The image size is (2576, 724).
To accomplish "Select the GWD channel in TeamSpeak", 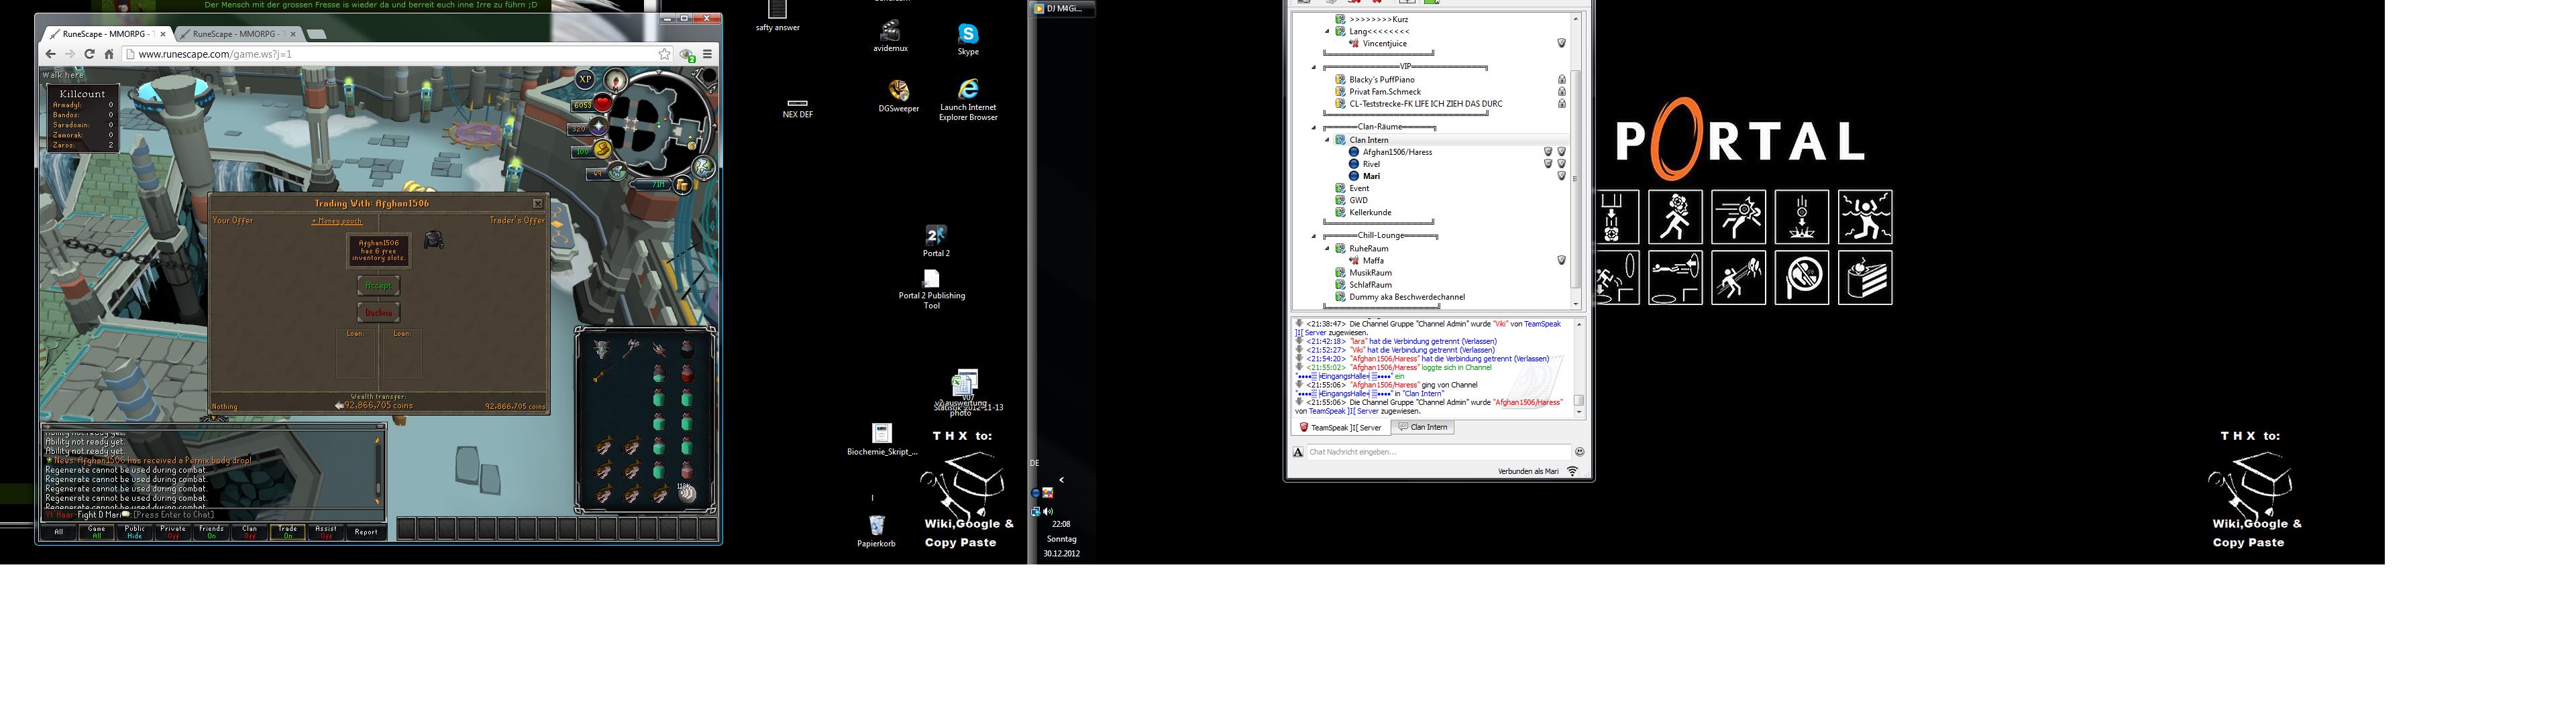I will (x=1358, y=201).
